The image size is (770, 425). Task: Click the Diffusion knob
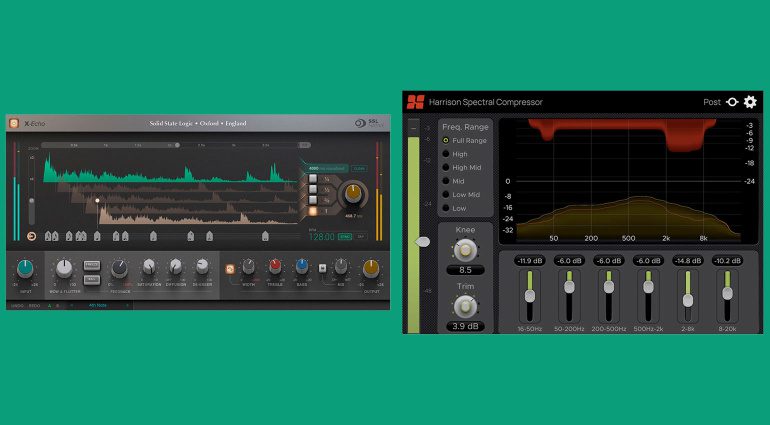[x=175, y=267]
